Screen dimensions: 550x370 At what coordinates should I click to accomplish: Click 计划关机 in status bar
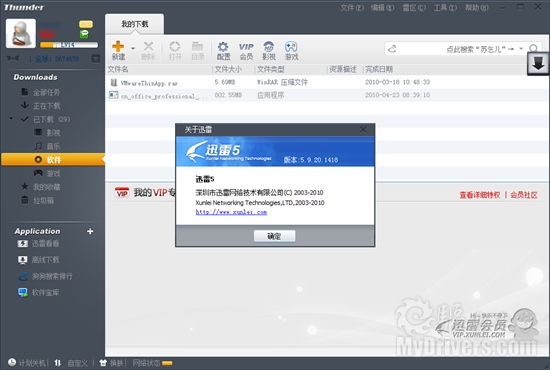(x=27, y=363)
